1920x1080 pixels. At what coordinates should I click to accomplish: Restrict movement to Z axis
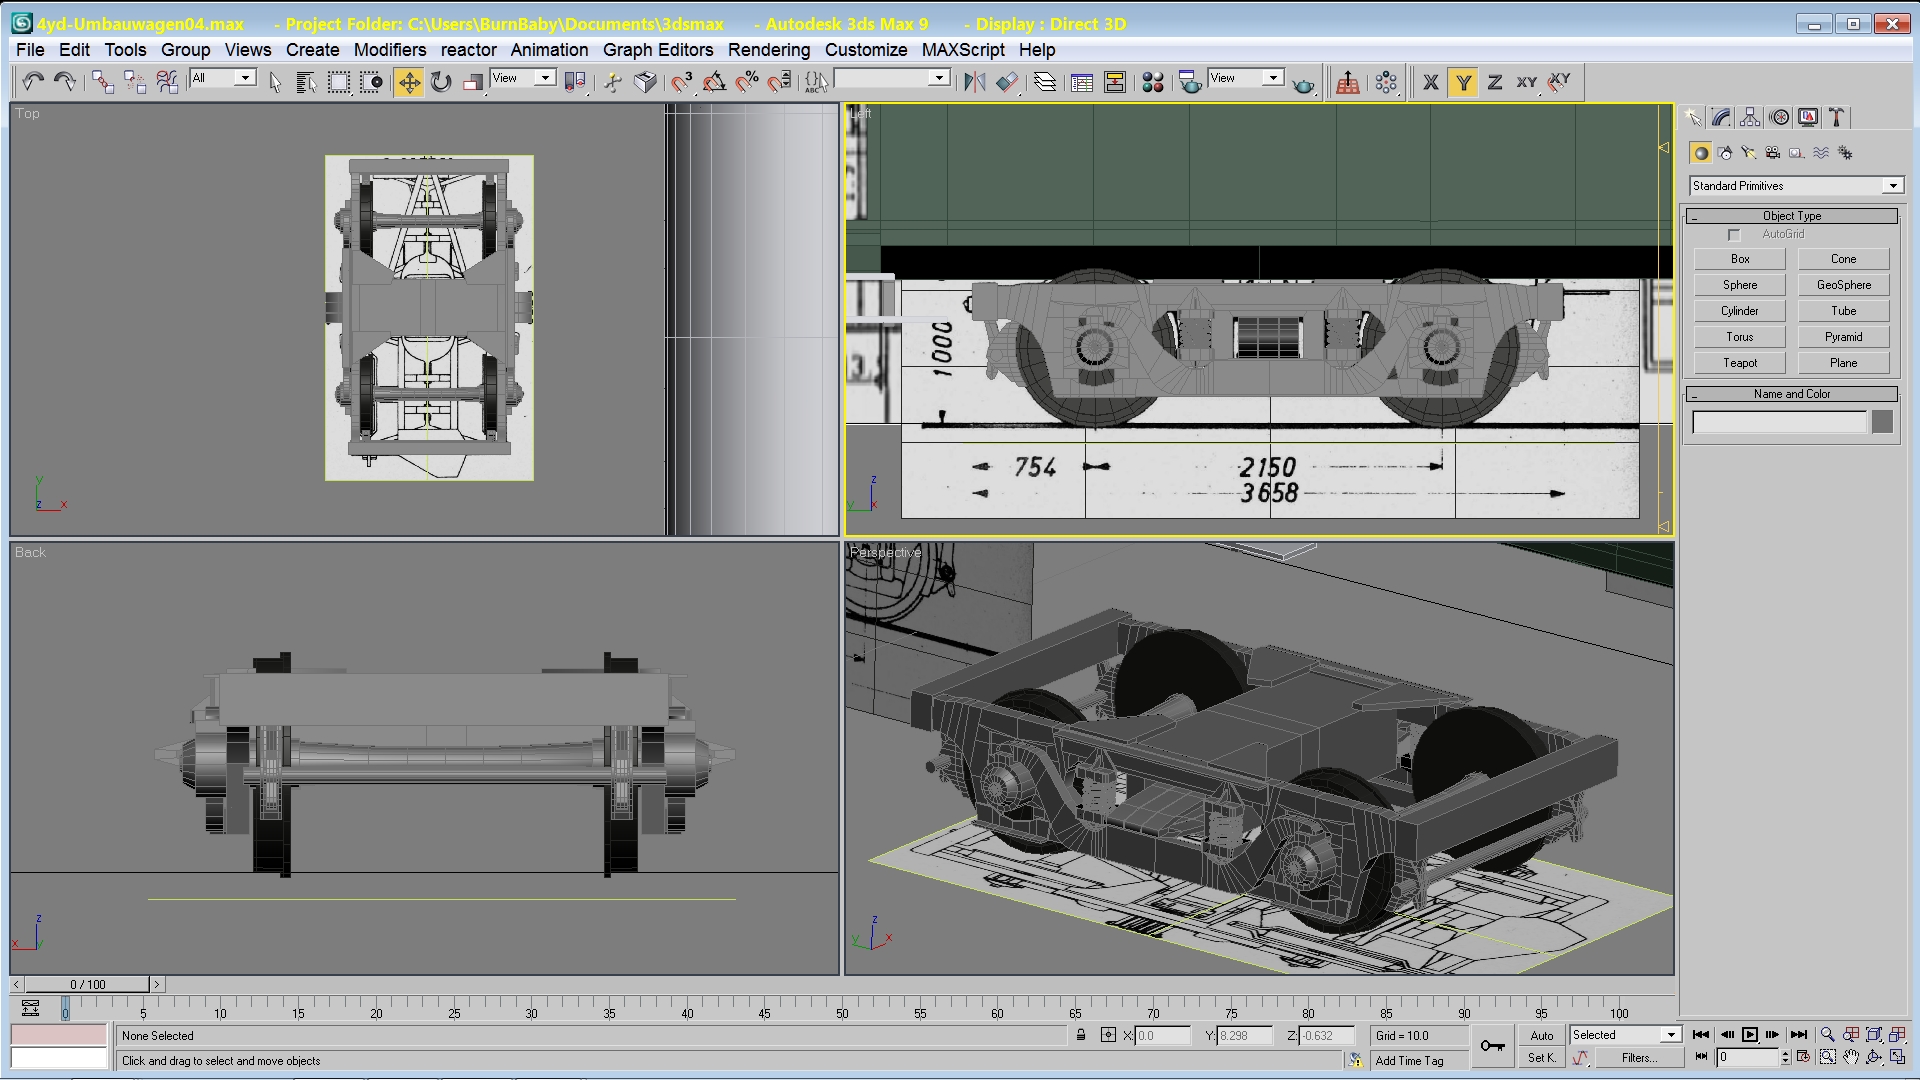pyautogui.click(x=1494, y=82)
